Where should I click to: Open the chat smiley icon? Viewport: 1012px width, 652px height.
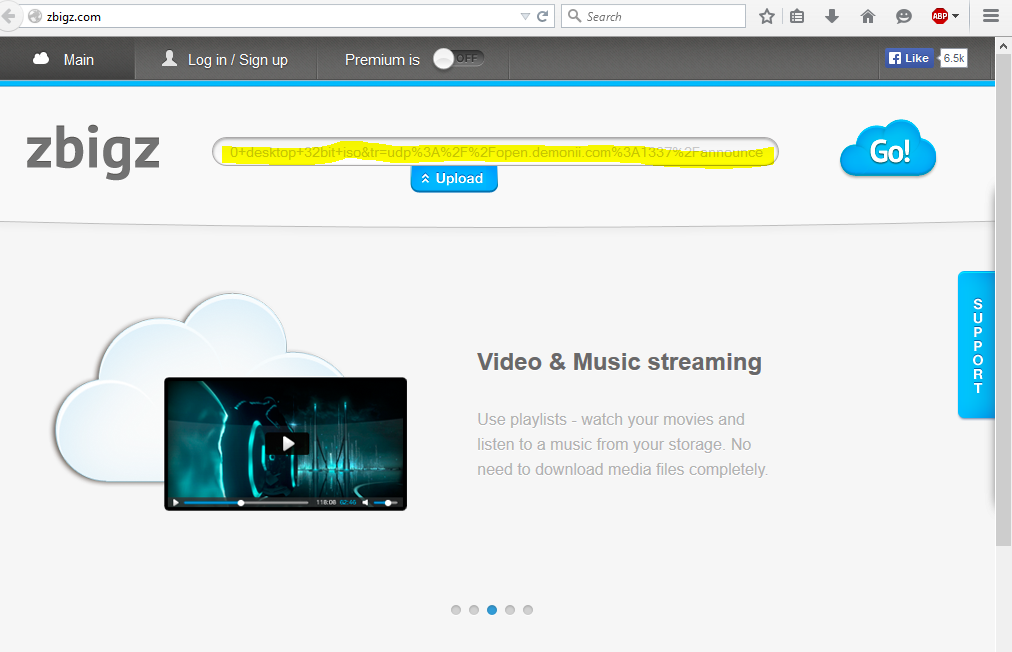pos(904,16)
